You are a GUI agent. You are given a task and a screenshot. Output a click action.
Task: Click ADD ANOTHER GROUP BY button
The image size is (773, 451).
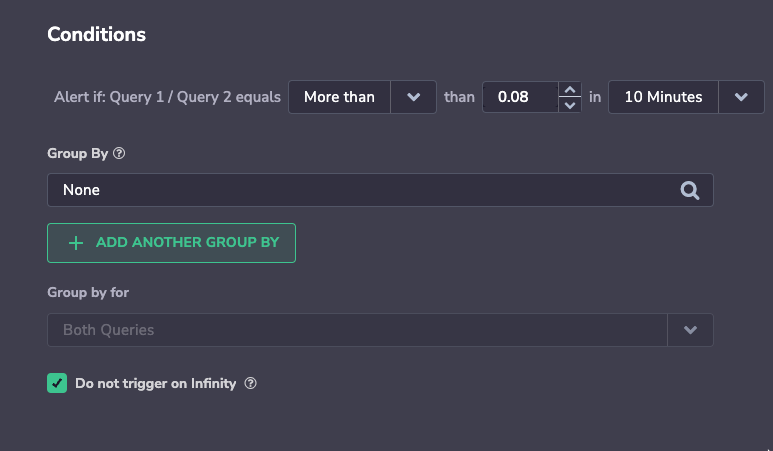pyautogui.click(x=172, y=243)
